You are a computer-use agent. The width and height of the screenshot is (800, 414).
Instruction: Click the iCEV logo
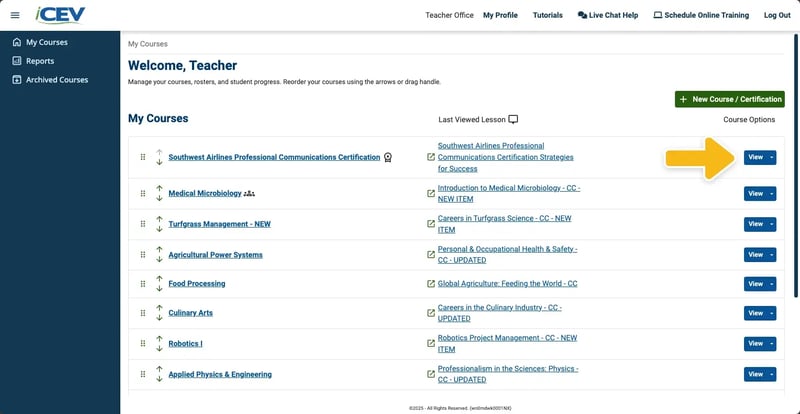click(x=60, y=15)
